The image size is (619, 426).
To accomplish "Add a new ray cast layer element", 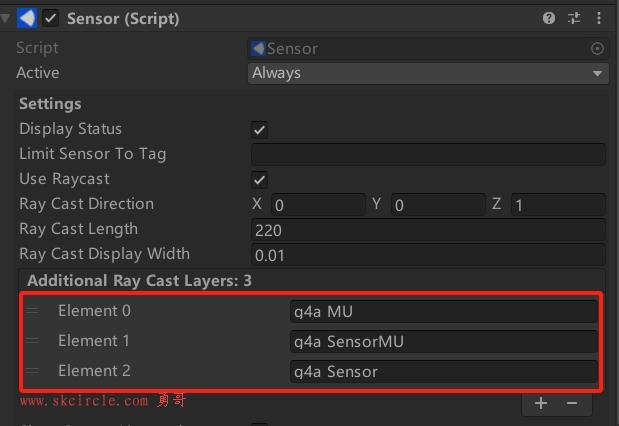I will click(541, 403).
